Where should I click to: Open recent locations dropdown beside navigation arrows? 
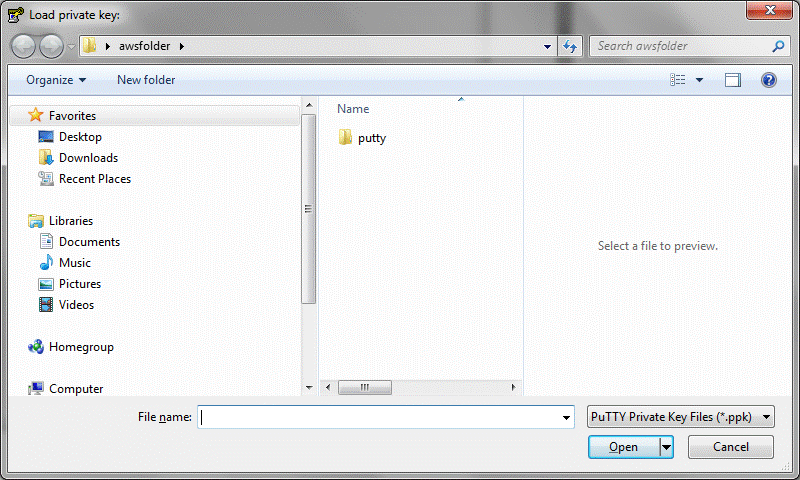click(71, 46)
